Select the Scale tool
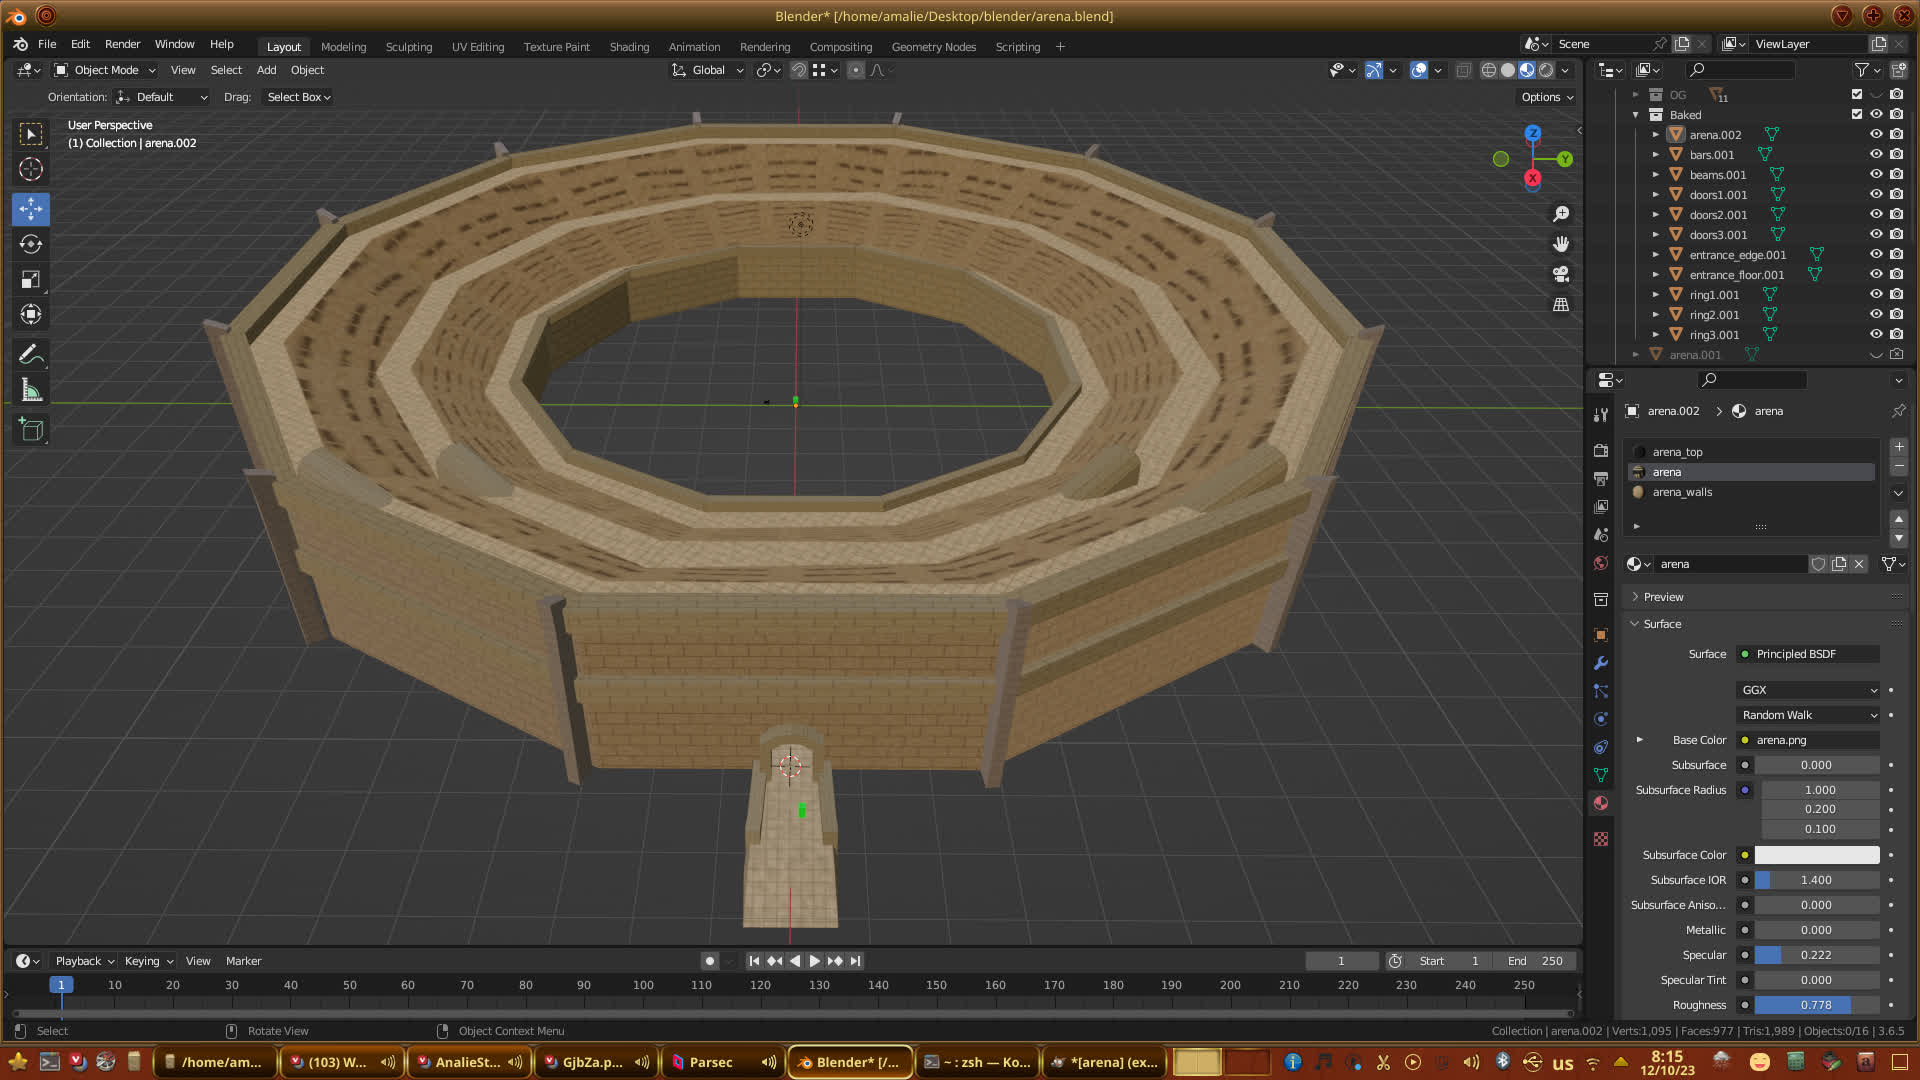This screenshot has width=1920, height=1080. point(31,279)
